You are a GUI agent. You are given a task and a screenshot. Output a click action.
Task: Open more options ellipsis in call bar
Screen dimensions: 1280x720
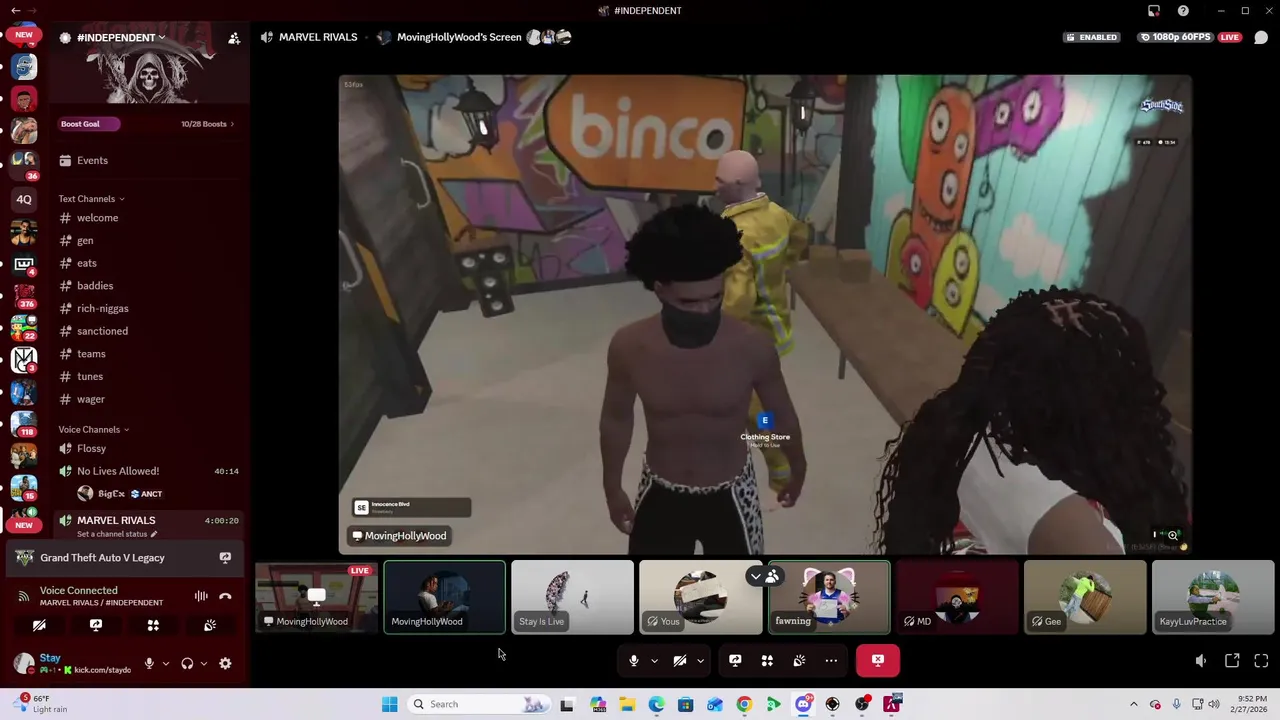(x=831, y=660)
